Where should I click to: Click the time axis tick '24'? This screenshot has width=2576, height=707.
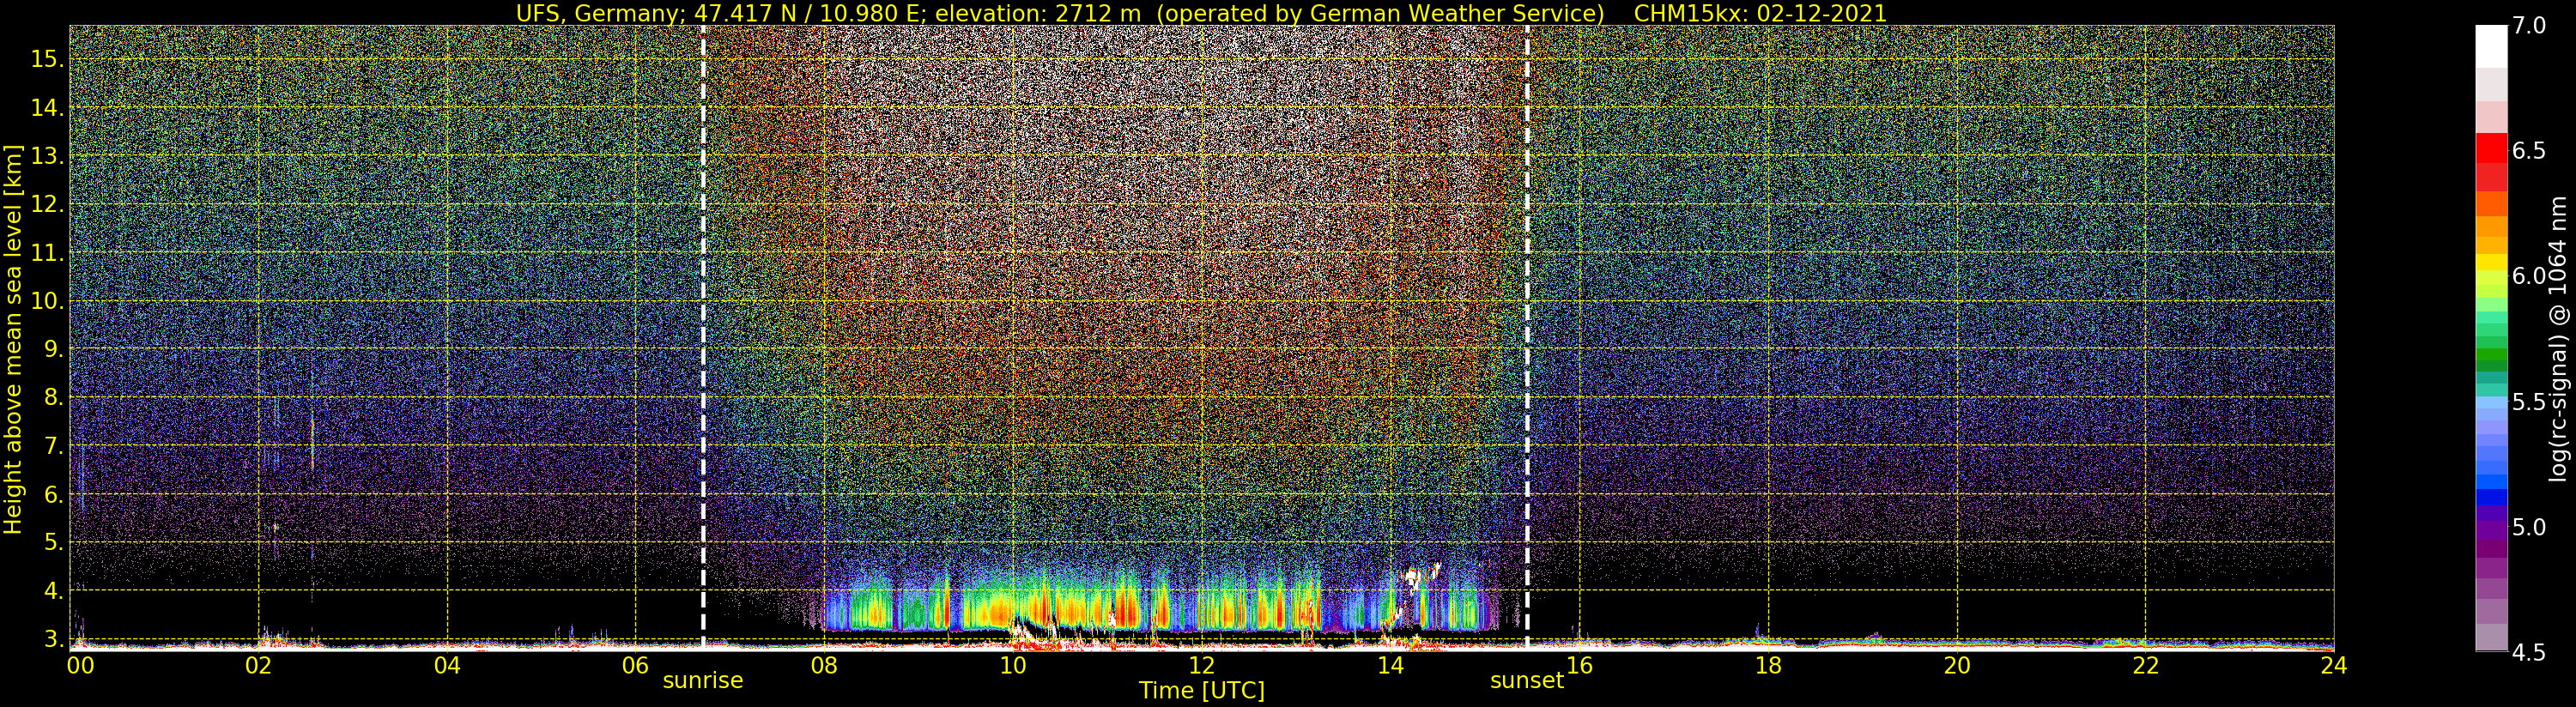click(x=2333, y=665)
